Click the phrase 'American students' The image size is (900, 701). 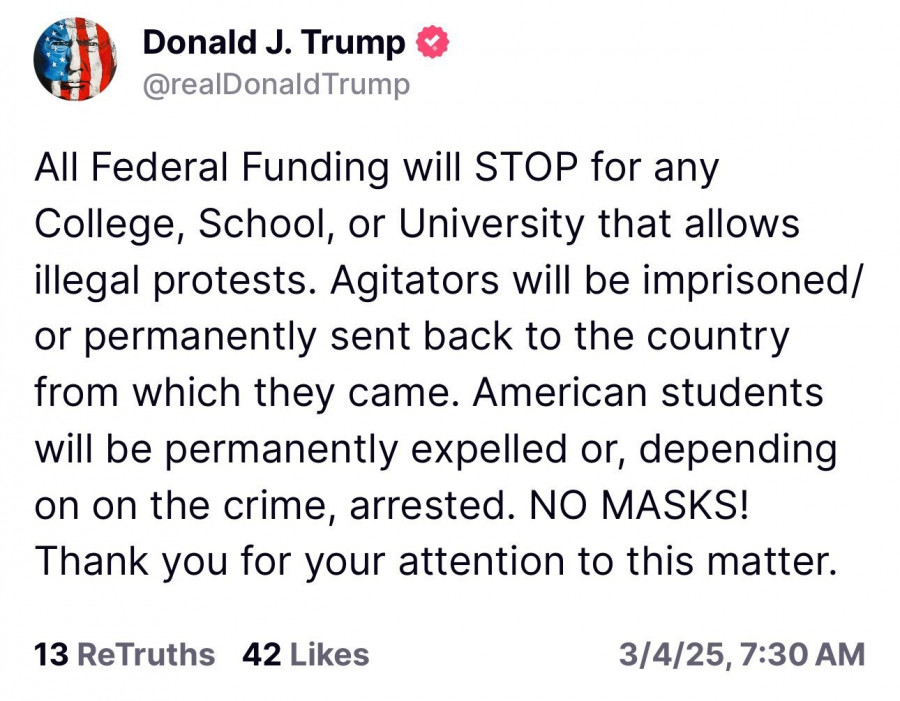648,392
